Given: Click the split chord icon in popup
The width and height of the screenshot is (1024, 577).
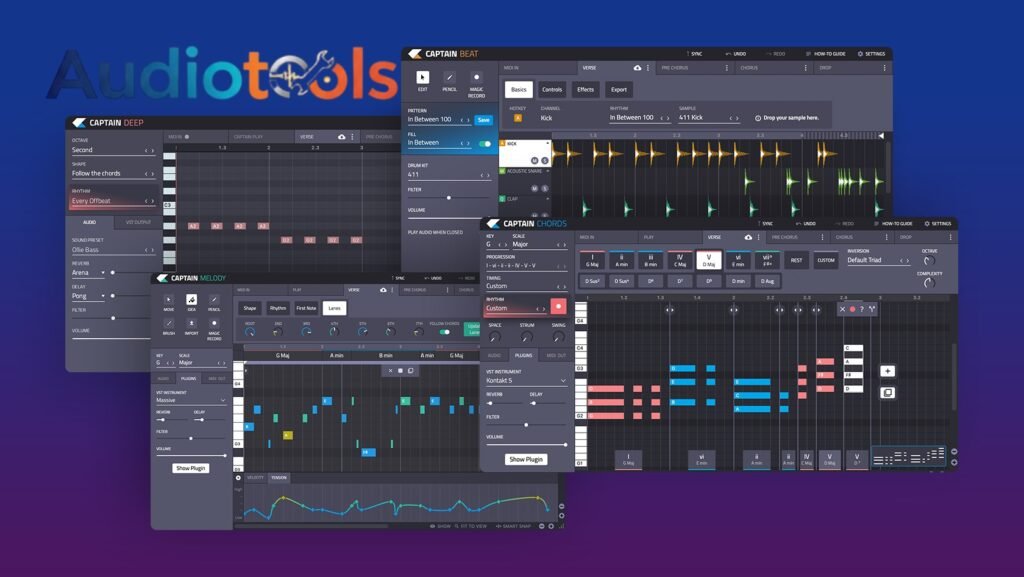Looking at the screenshot, I should [872, 309].
